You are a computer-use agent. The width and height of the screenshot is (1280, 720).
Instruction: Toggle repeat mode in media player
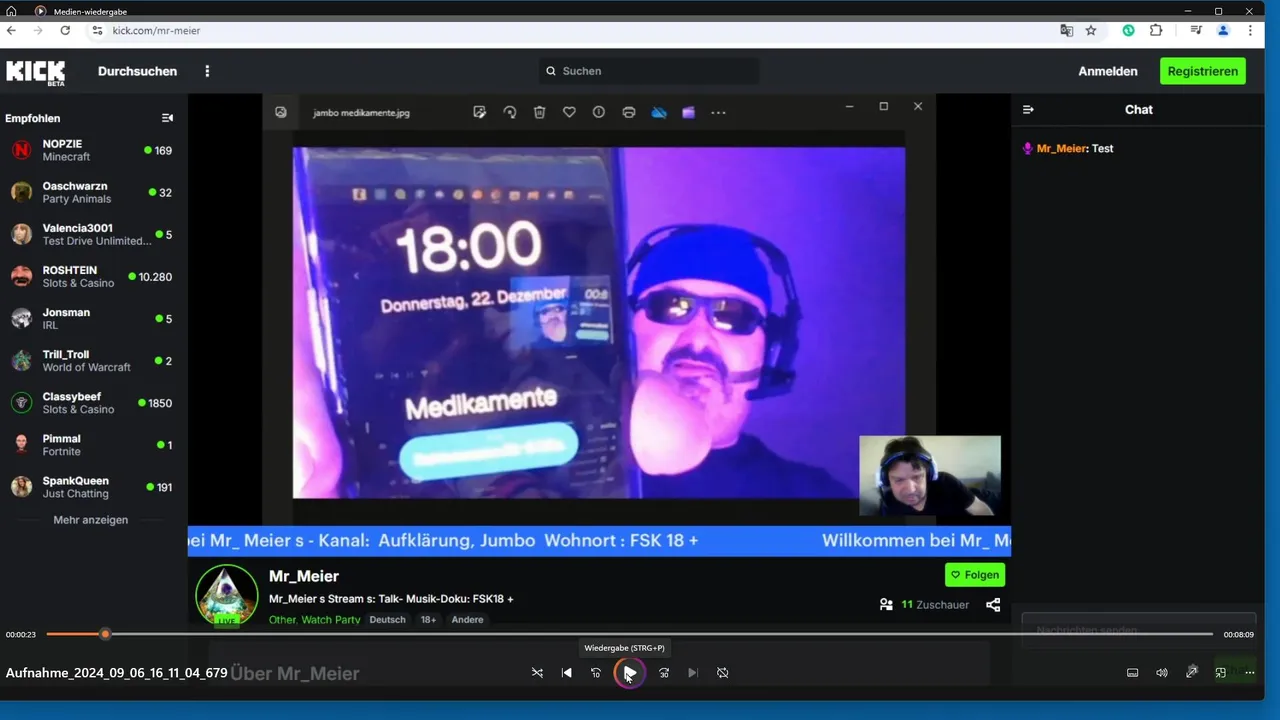[722, 673]
